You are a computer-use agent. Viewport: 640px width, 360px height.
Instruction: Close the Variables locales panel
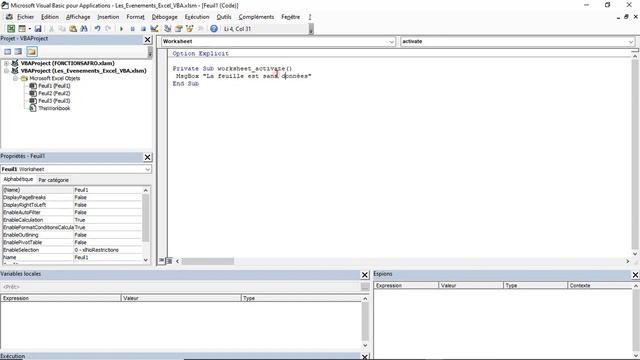365,275
